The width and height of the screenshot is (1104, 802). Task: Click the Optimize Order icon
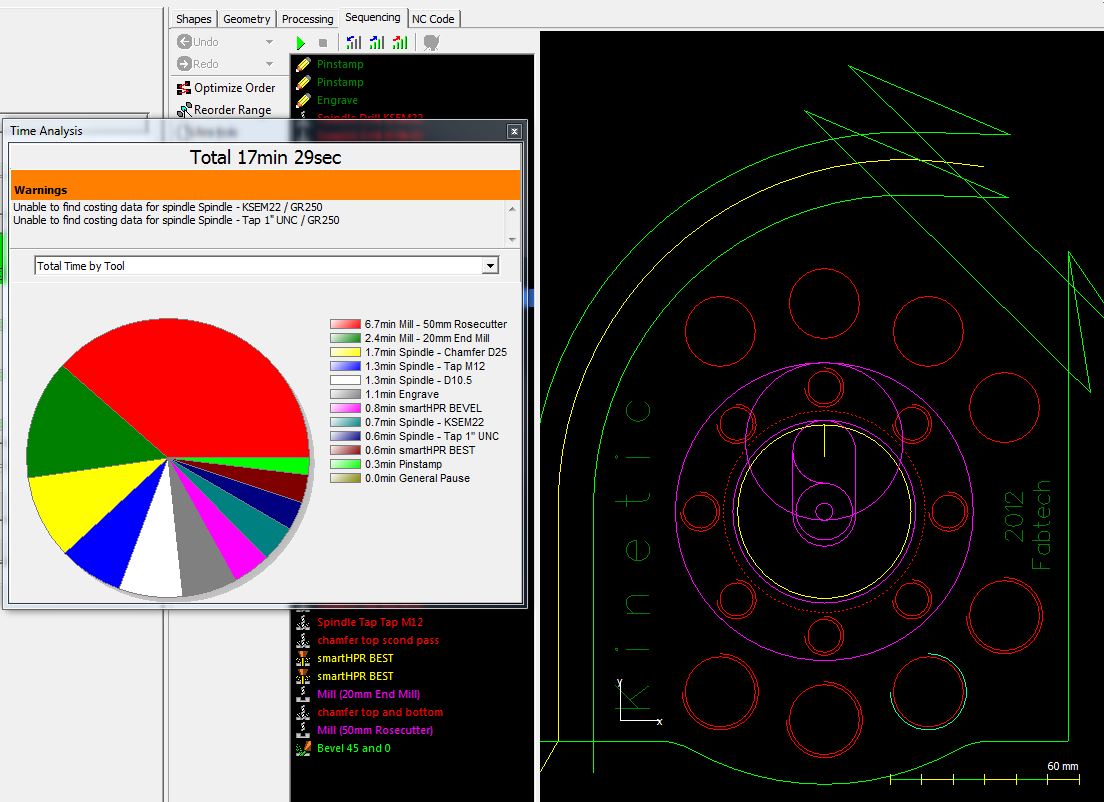[x=184, y=88]
